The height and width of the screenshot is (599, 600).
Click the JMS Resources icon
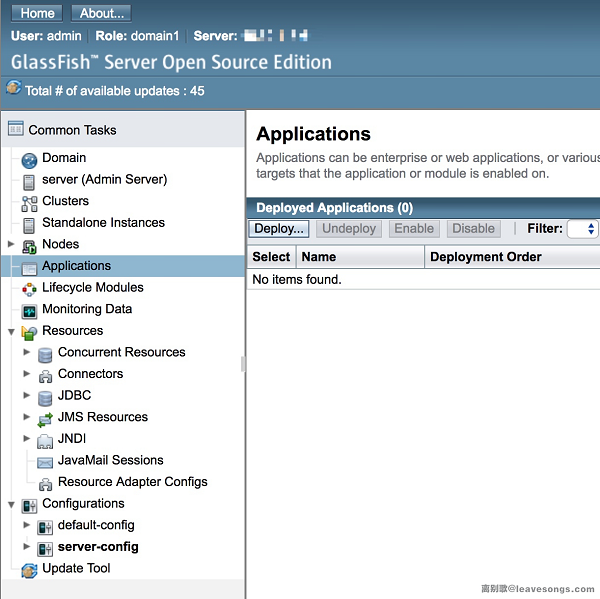(45, 418)
